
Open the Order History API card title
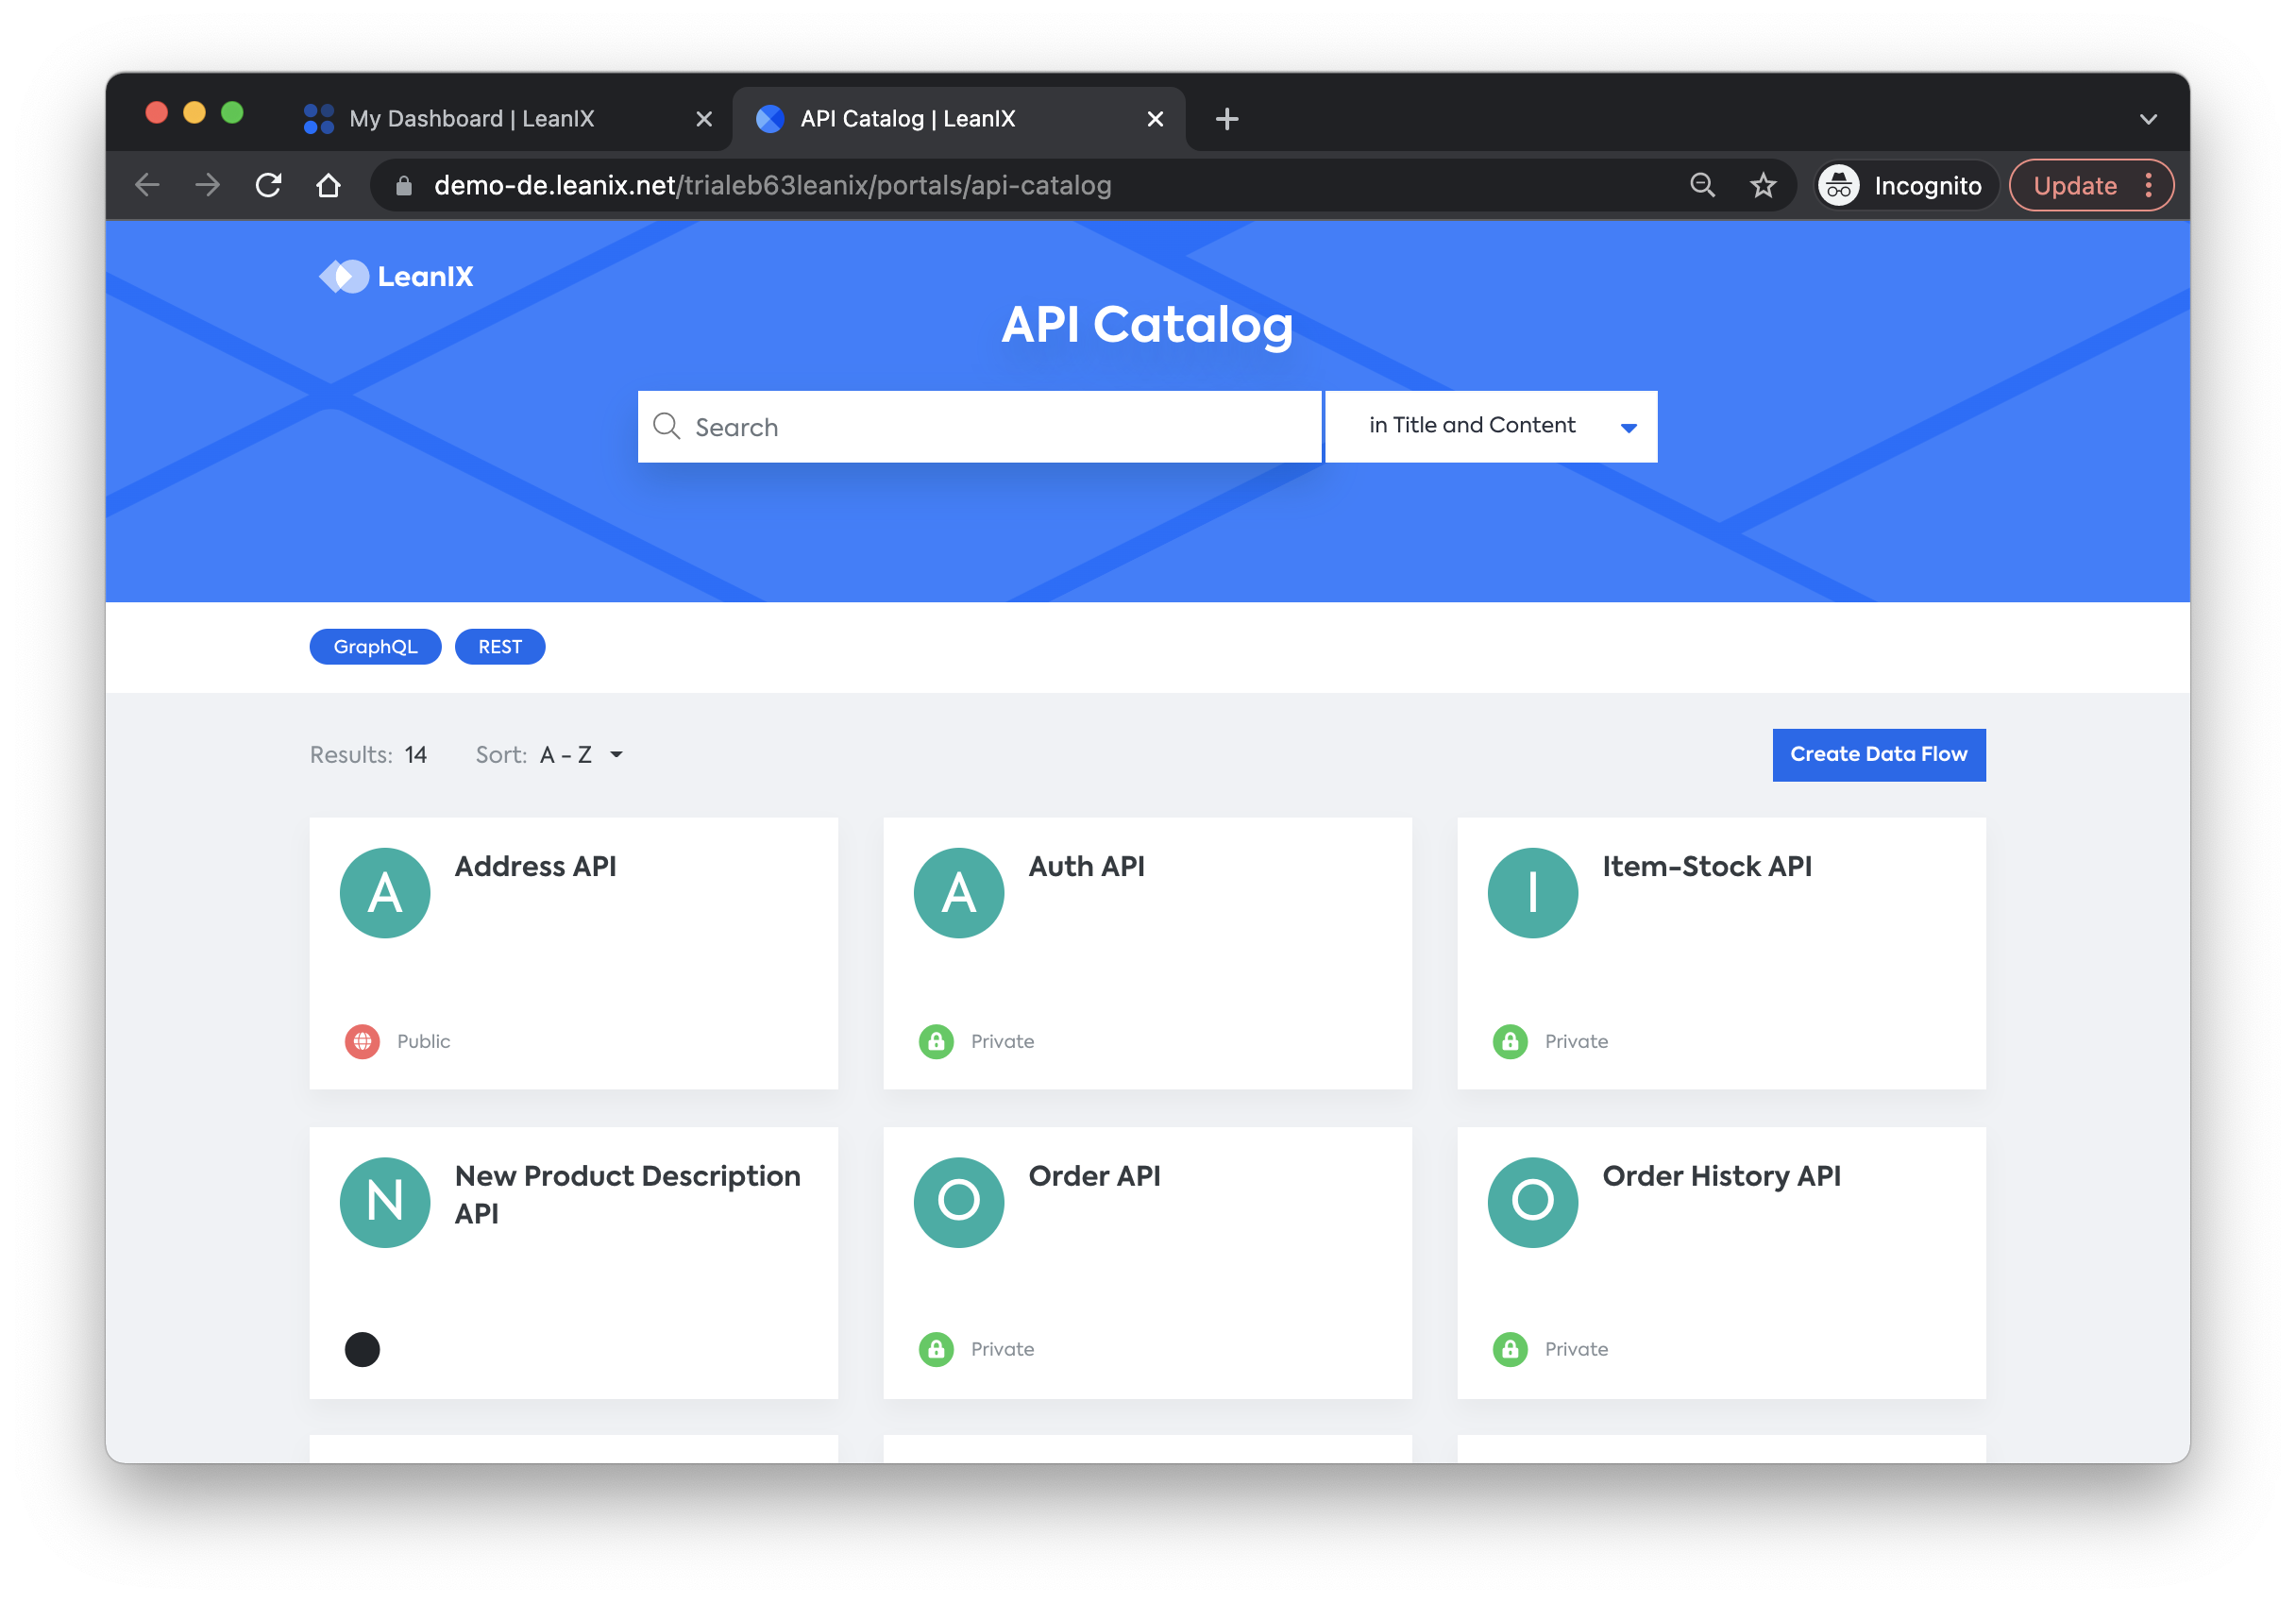click(1720, 1176)
